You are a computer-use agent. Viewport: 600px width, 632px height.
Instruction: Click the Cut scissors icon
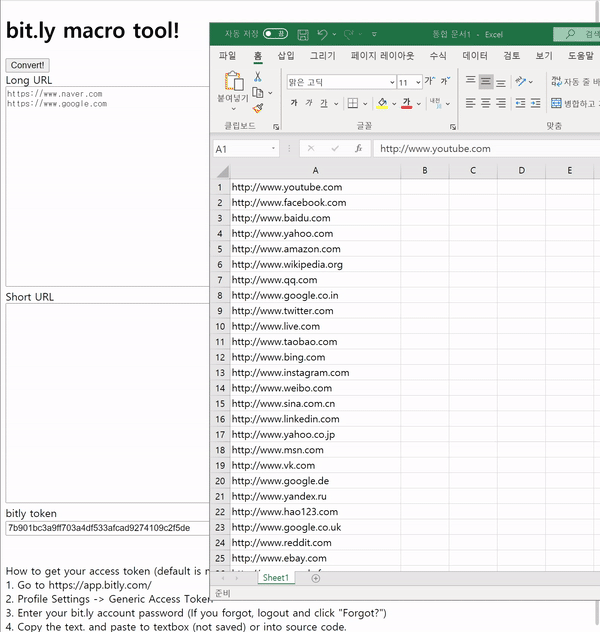pos(257,77)
